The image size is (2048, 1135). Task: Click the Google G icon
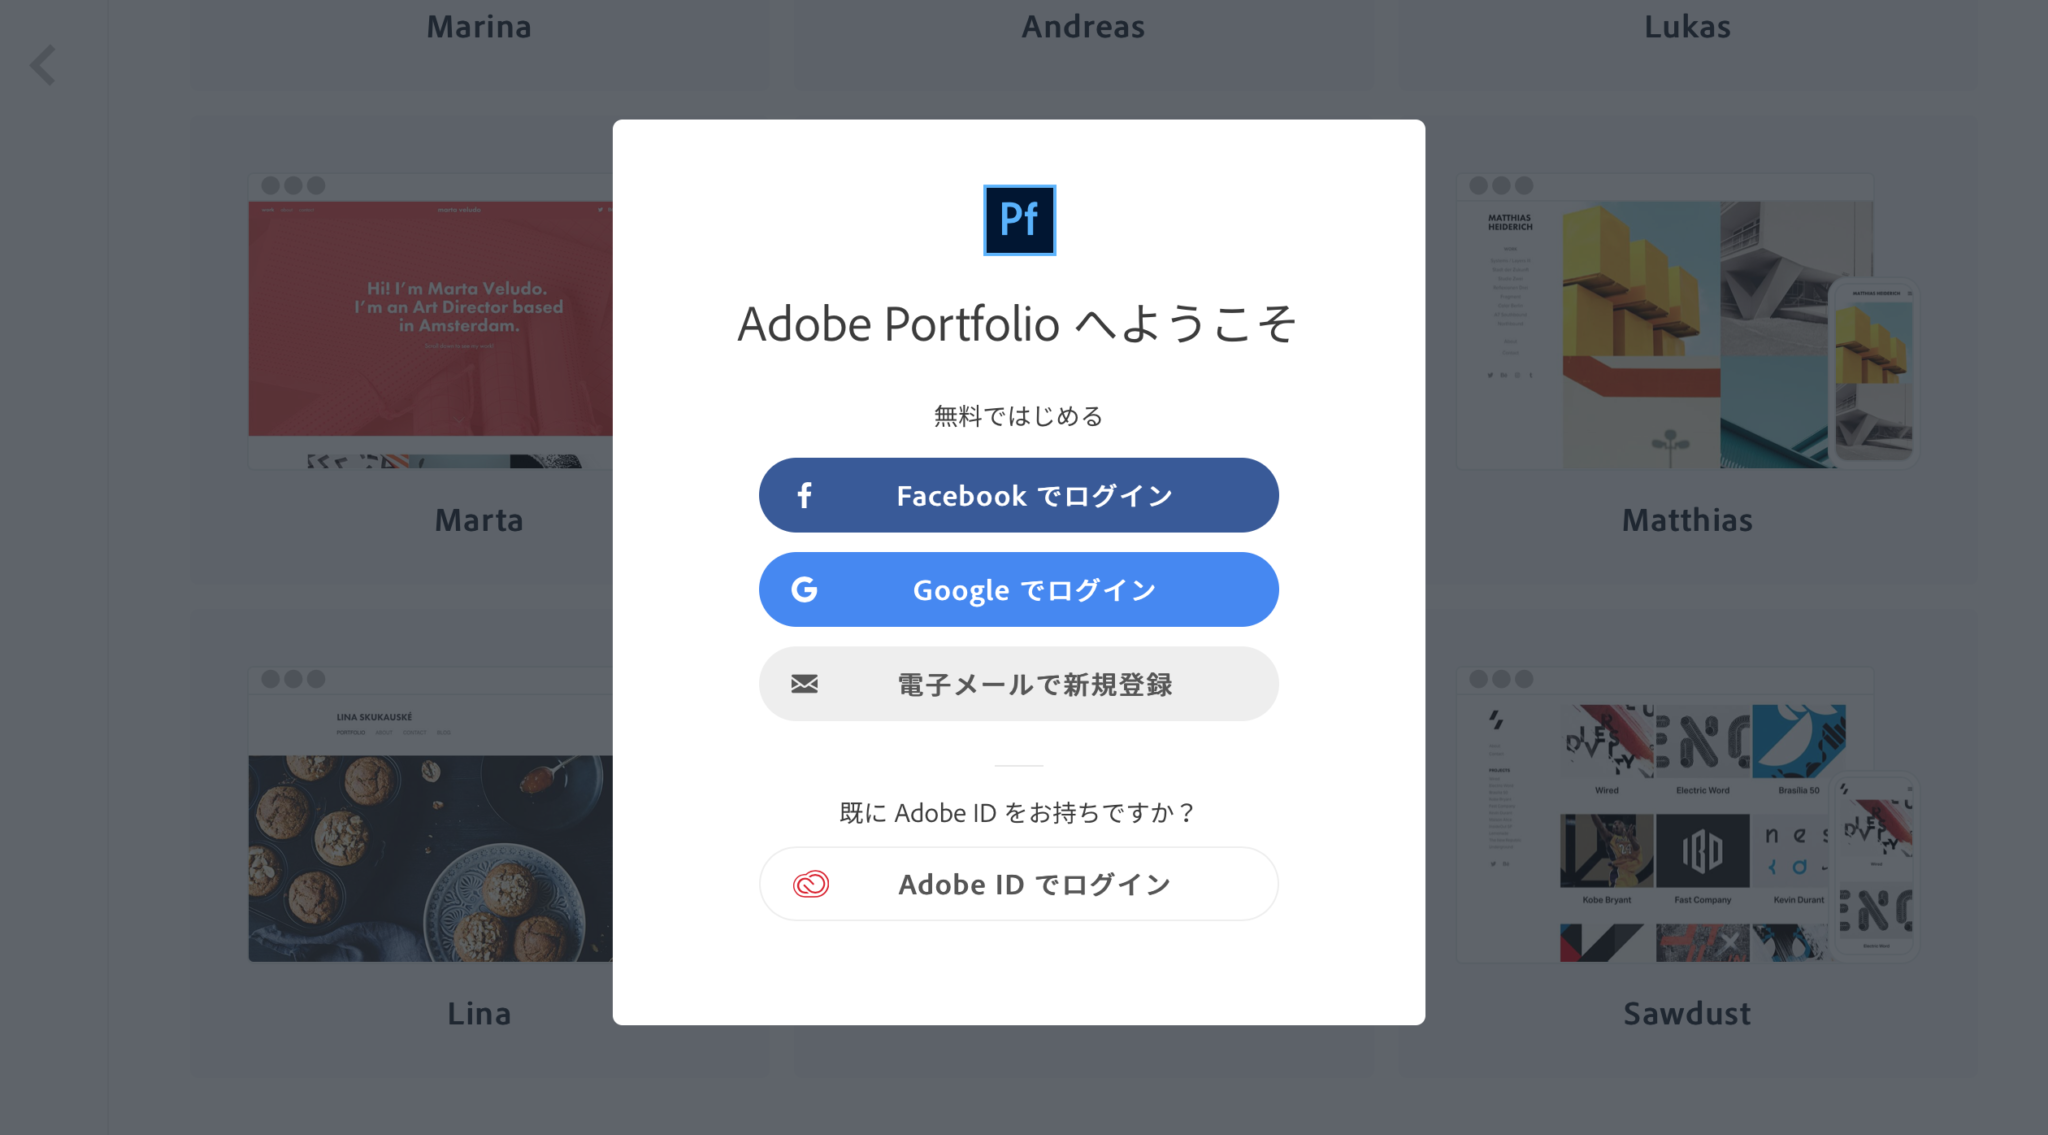(804, 589)
